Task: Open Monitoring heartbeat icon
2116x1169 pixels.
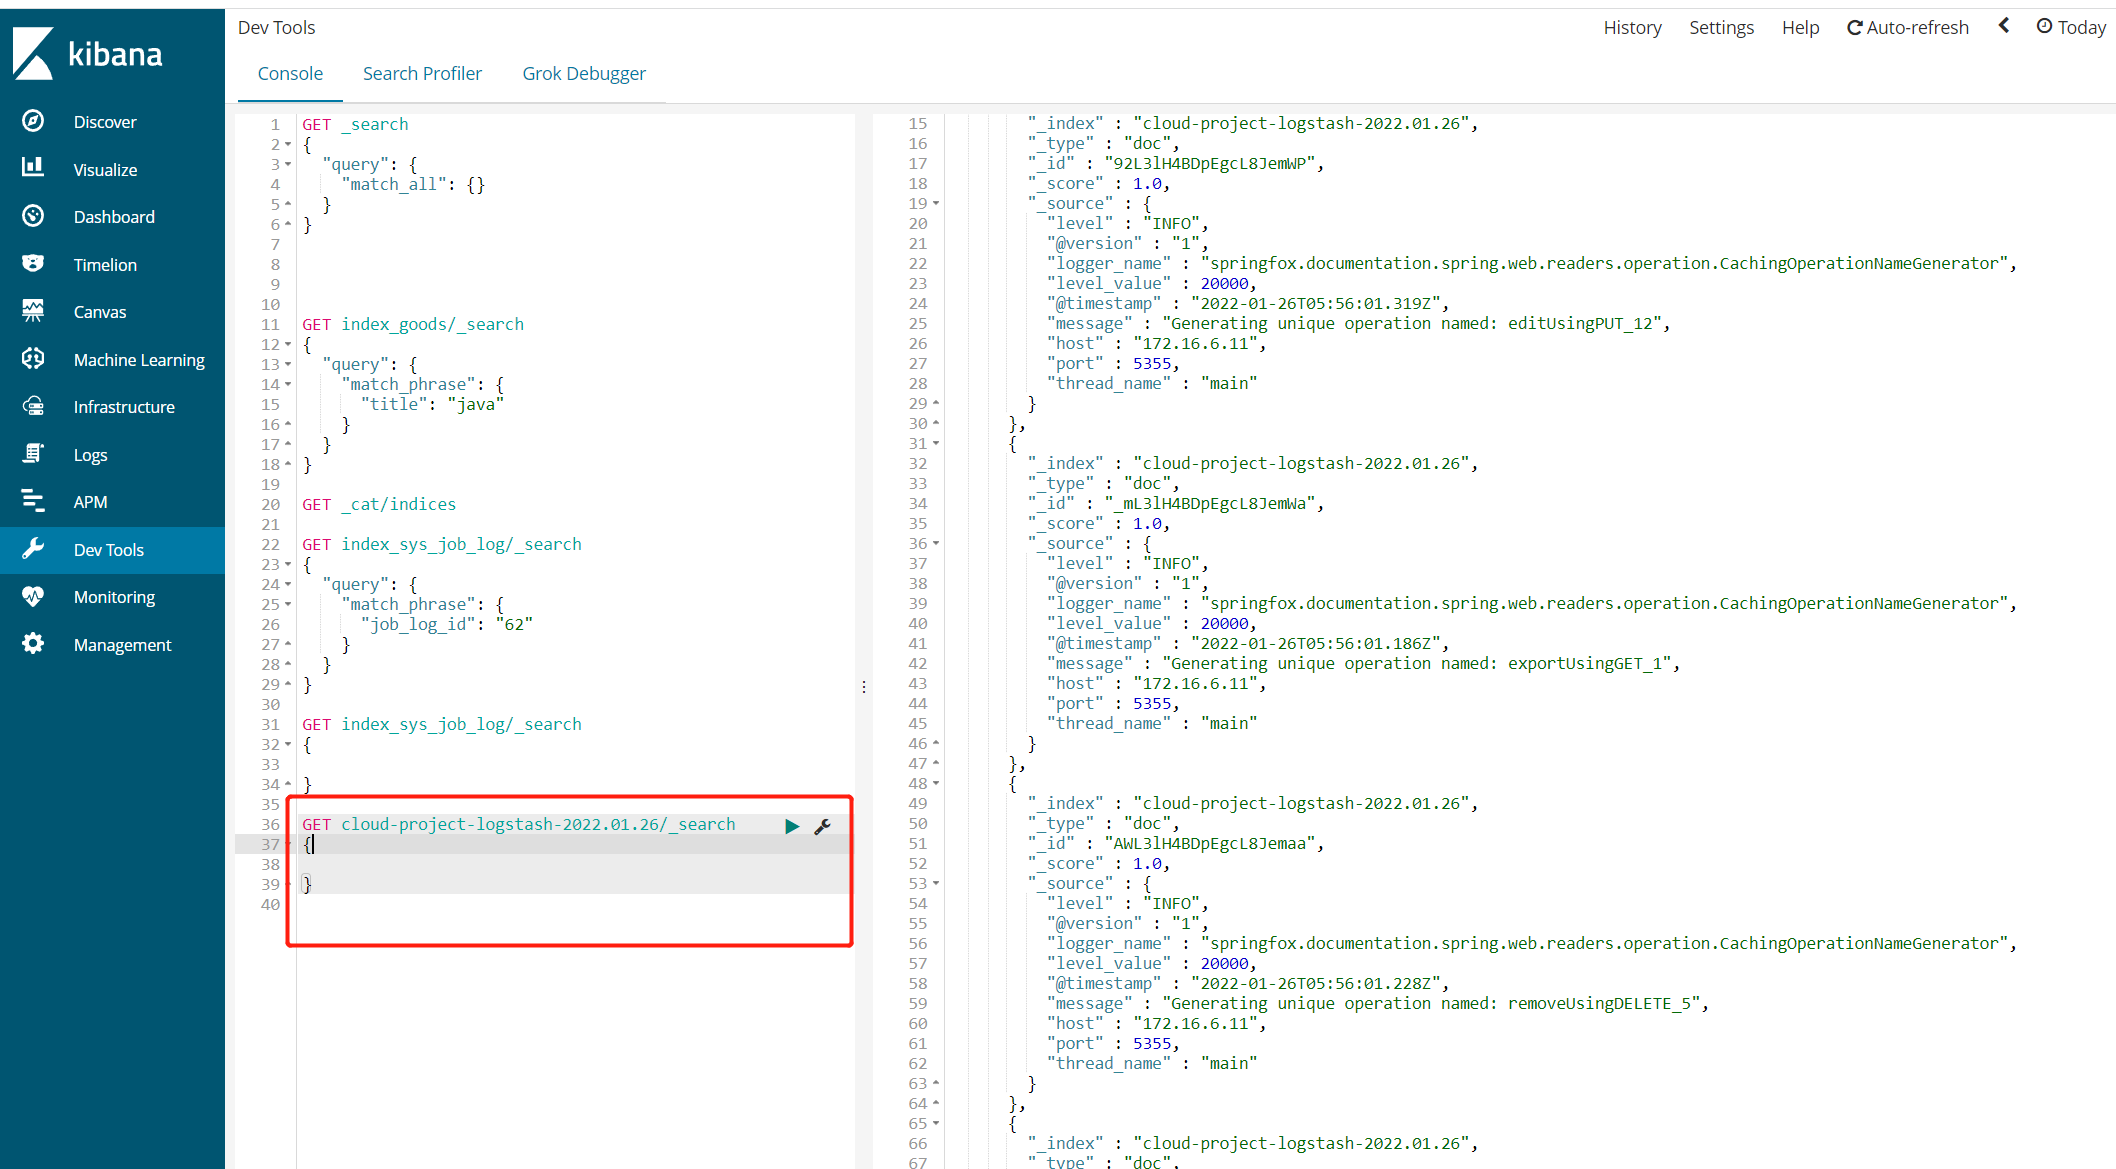Action: 33,596
